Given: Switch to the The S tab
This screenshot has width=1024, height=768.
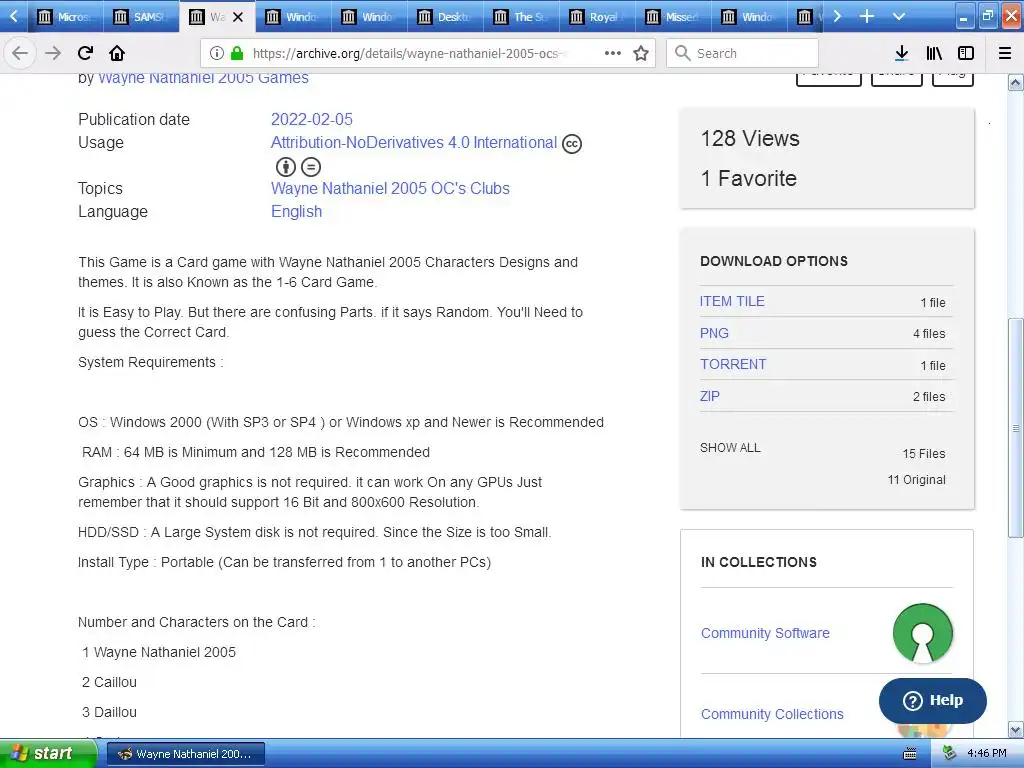Looking at the screenshot, I should click(520, 17).
